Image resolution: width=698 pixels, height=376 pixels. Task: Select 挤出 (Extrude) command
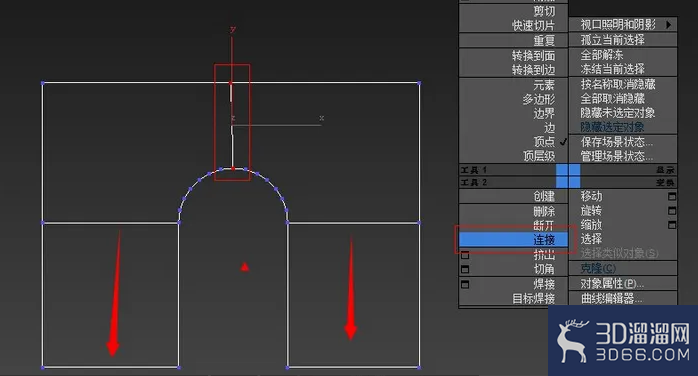[x=544, y=255]
